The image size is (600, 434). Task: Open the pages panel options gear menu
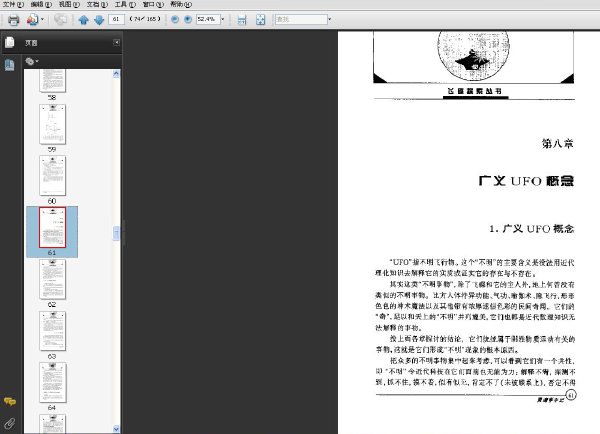32,61
